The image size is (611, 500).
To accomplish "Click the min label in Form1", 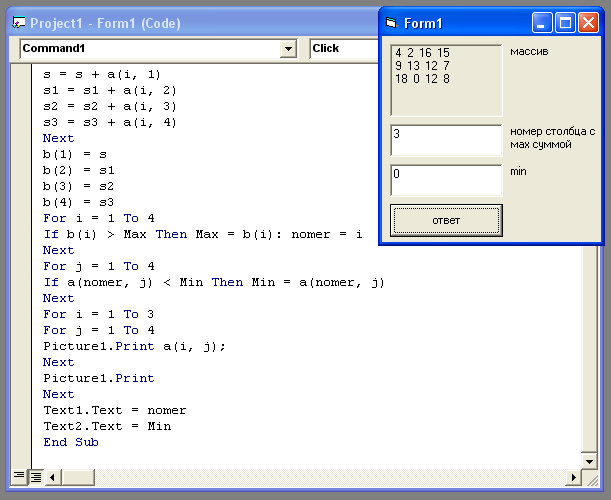I will [x=518, y=171].
